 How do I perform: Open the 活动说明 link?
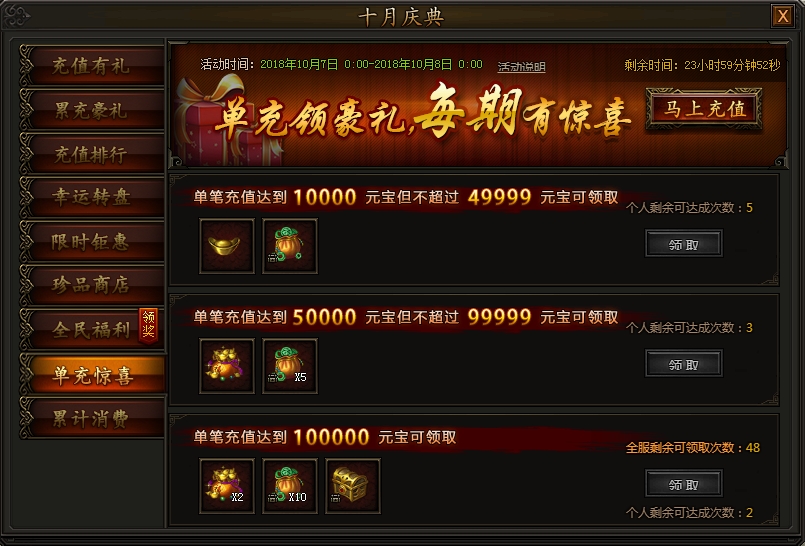(x=521, y=66)
